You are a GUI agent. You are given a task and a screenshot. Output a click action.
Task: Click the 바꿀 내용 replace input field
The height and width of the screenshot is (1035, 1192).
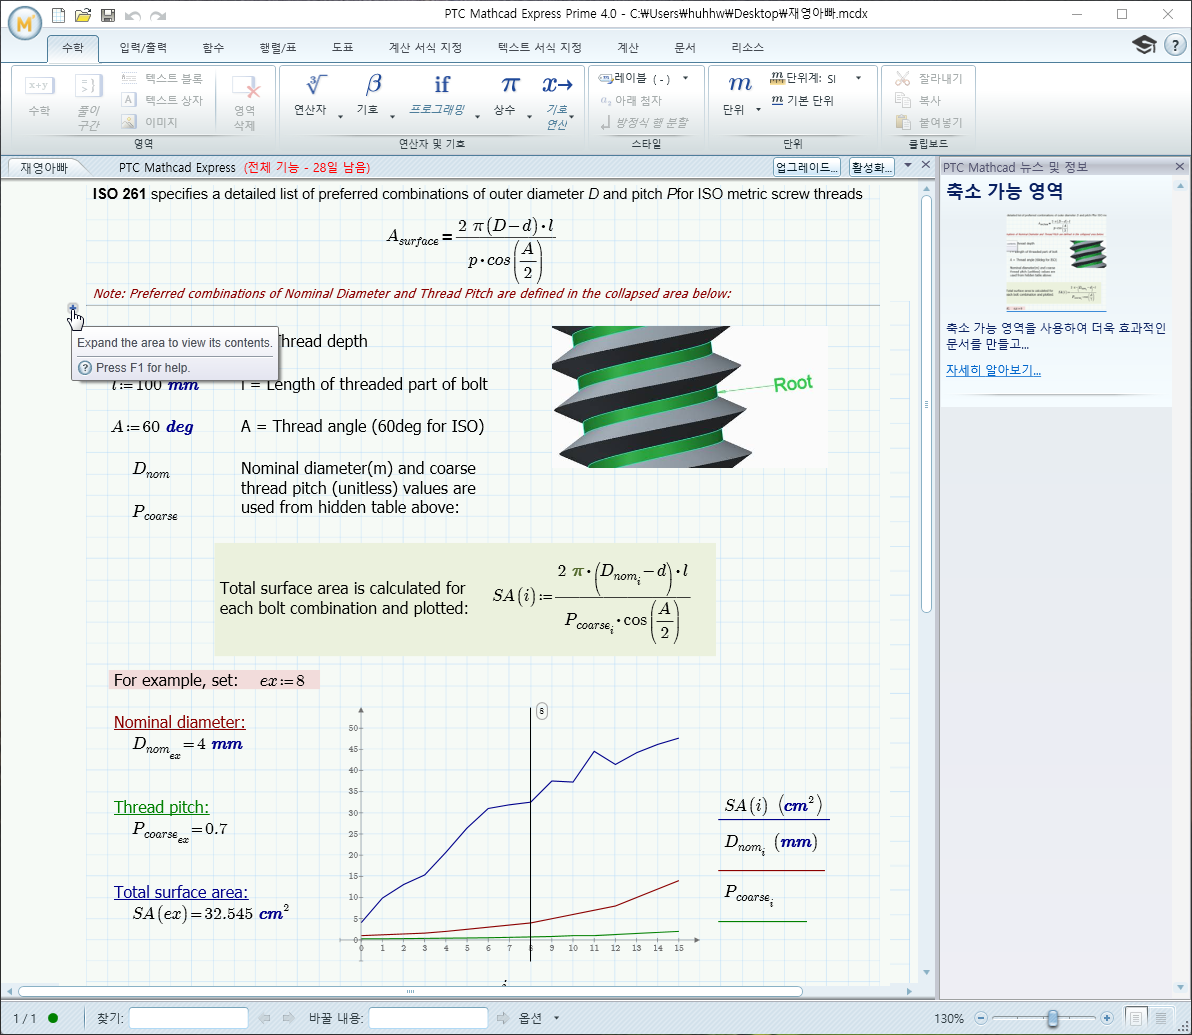(428, 1018)
